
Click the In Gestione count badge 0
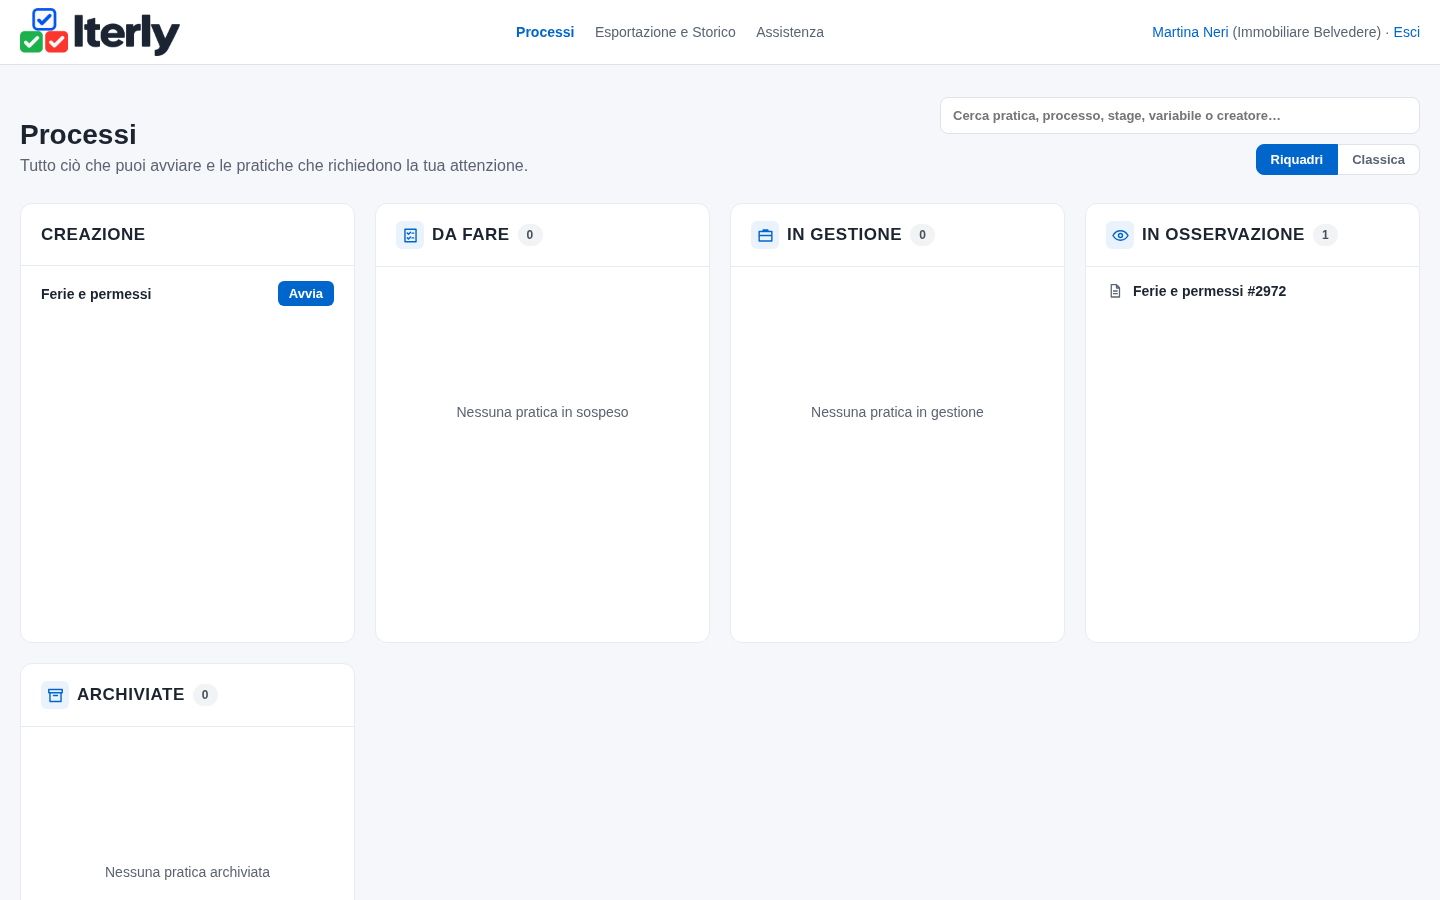[922, 235]
